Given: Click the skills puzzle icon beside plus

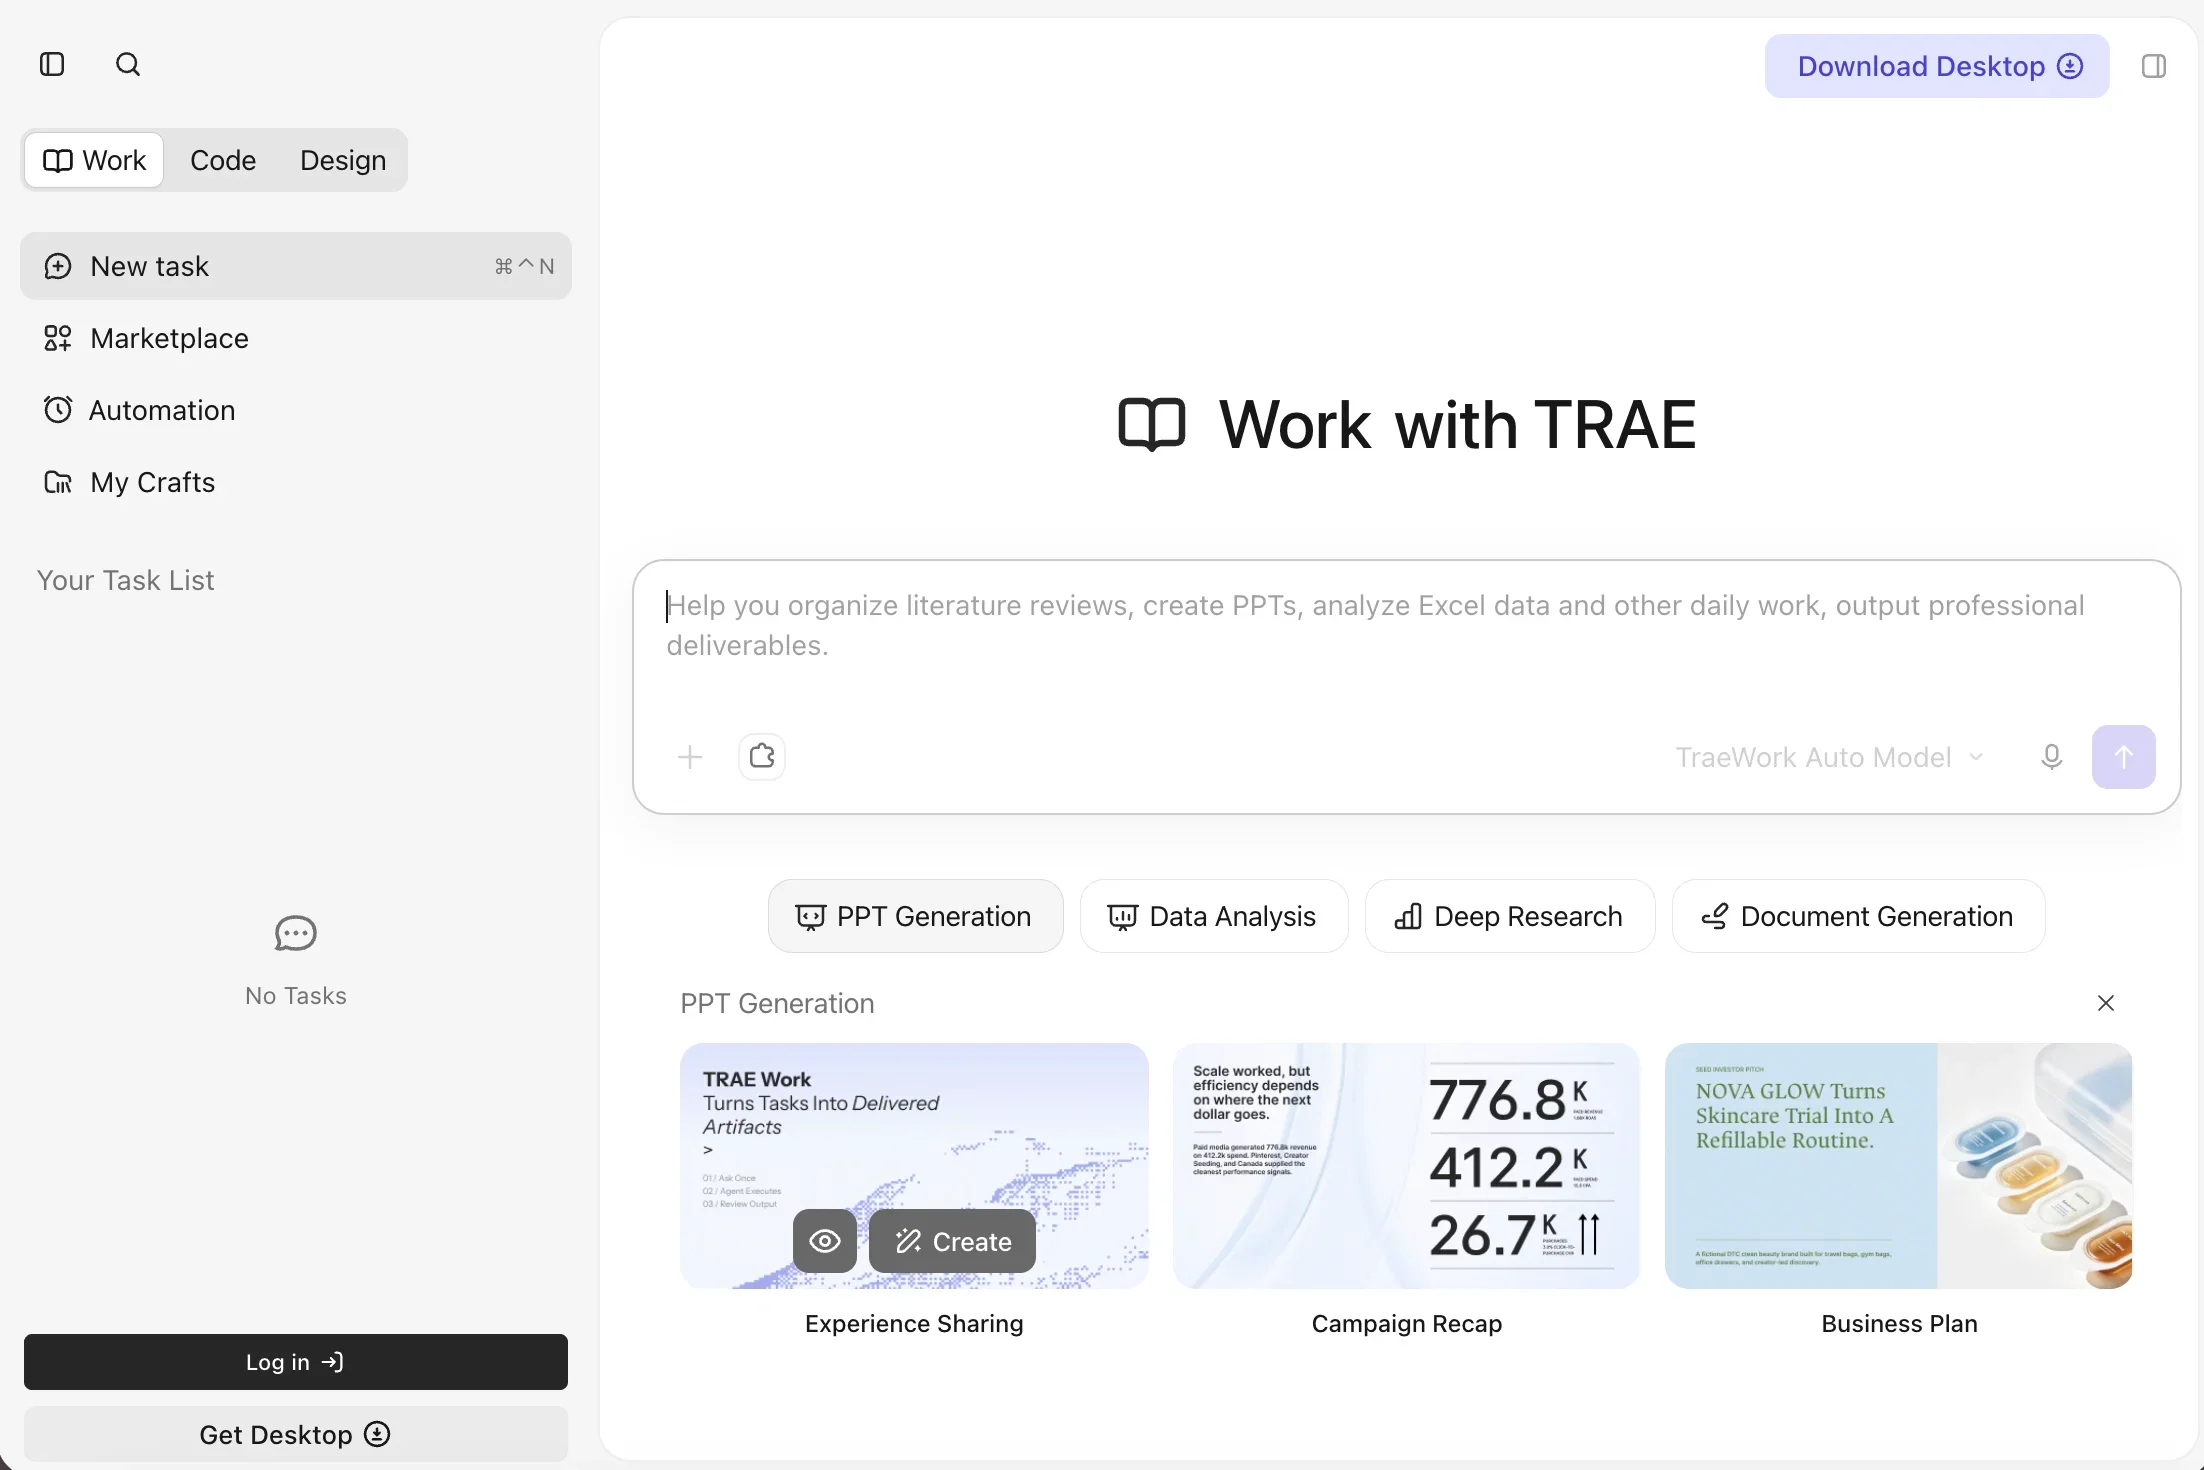Looking at the screenshot, I should click(x=762, y=756).
